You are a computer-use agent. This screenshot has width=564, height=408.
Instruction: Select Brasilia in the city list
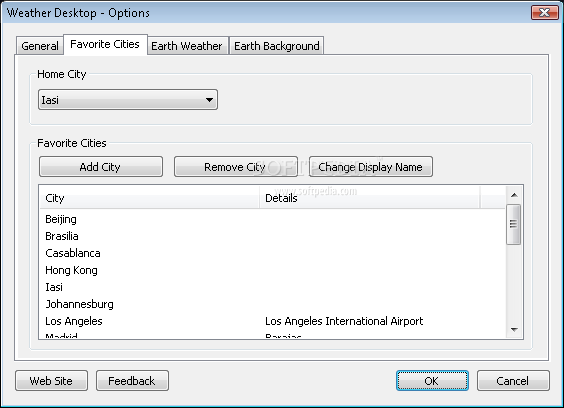point(62,236)
